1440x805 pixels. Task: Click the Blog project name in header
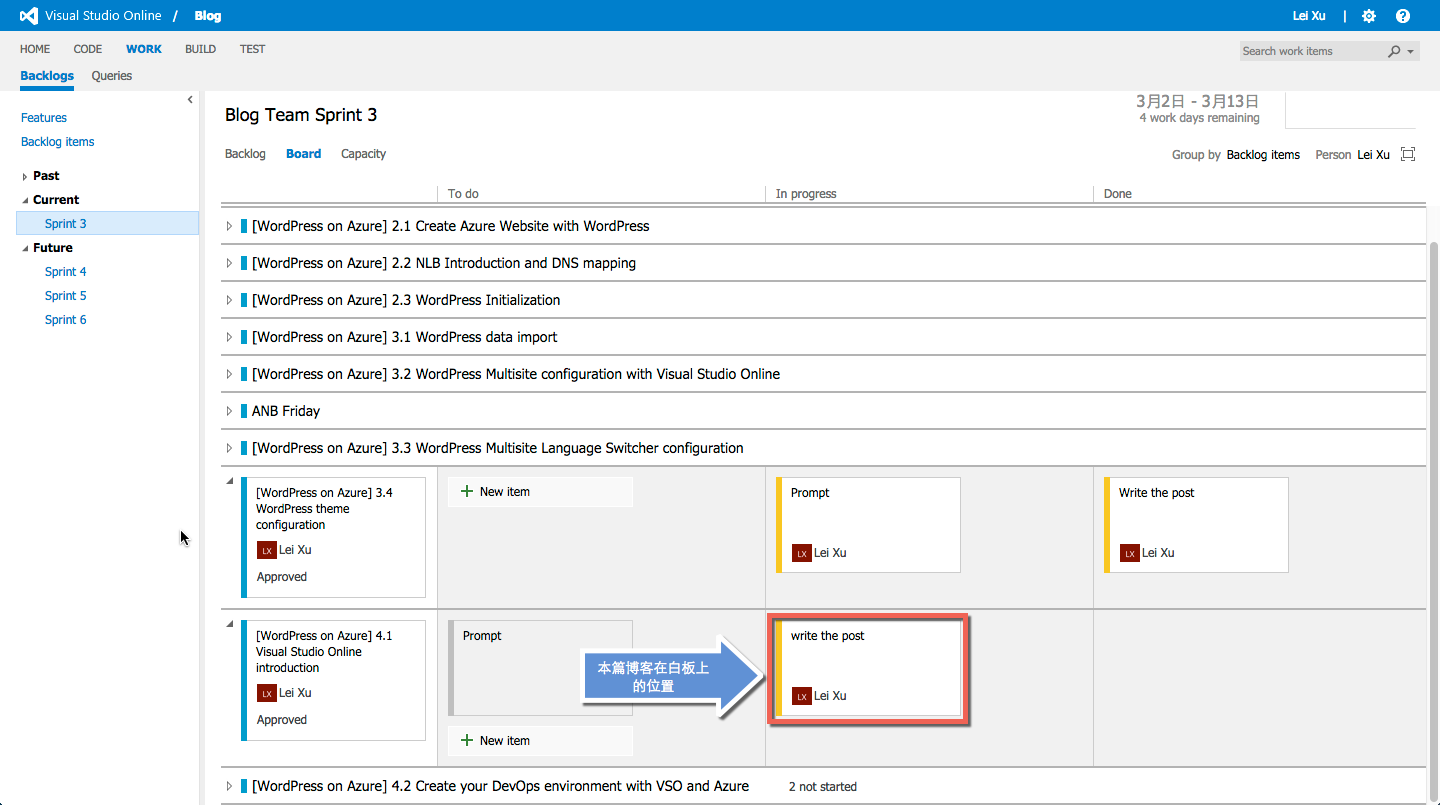[x=208, y=16]
